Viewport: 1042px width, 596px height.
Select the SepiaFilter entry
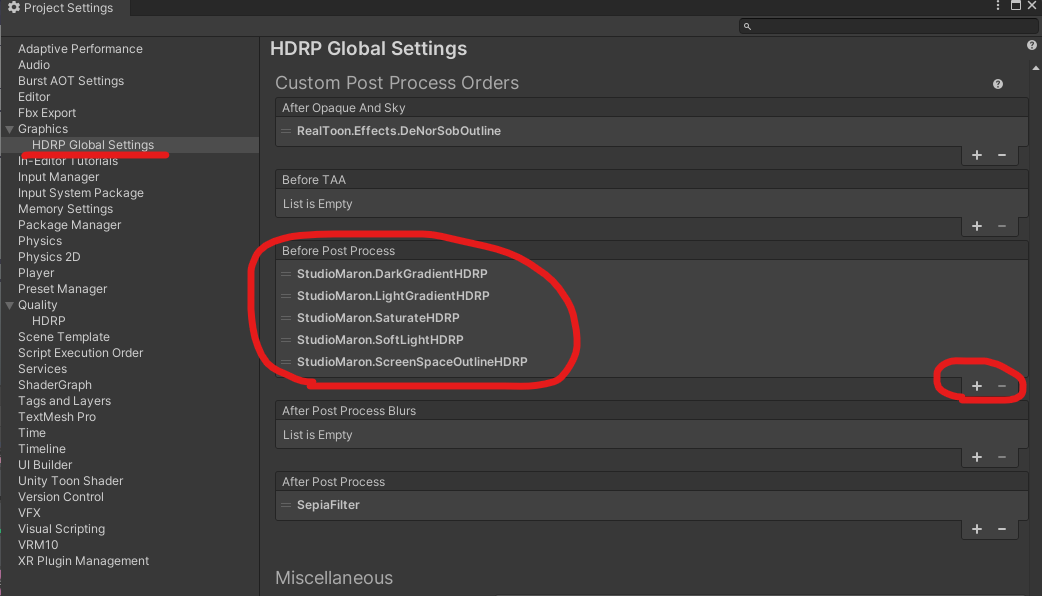[328, 505]
